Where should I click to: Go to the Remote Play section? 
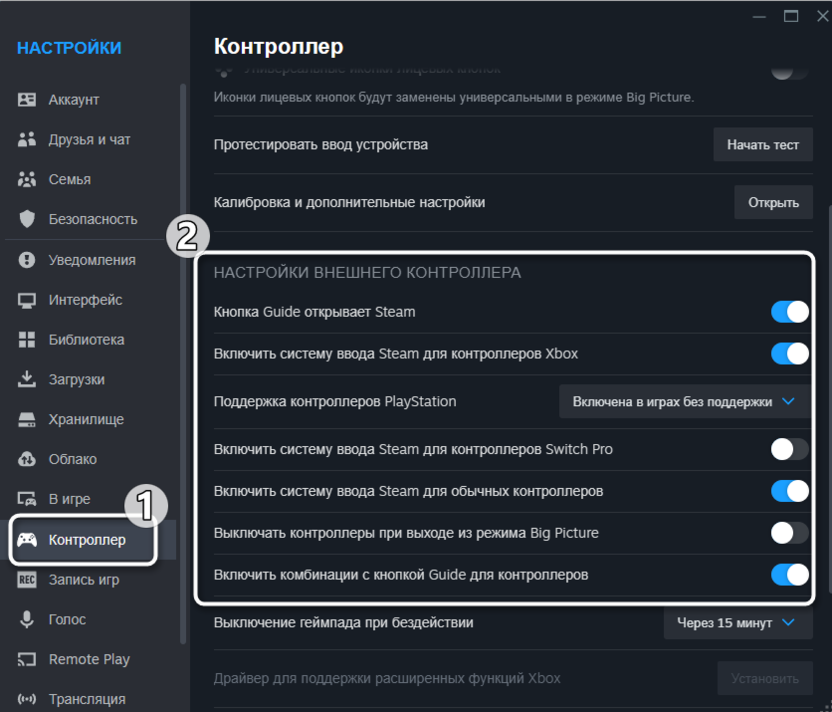click(89, 660)
